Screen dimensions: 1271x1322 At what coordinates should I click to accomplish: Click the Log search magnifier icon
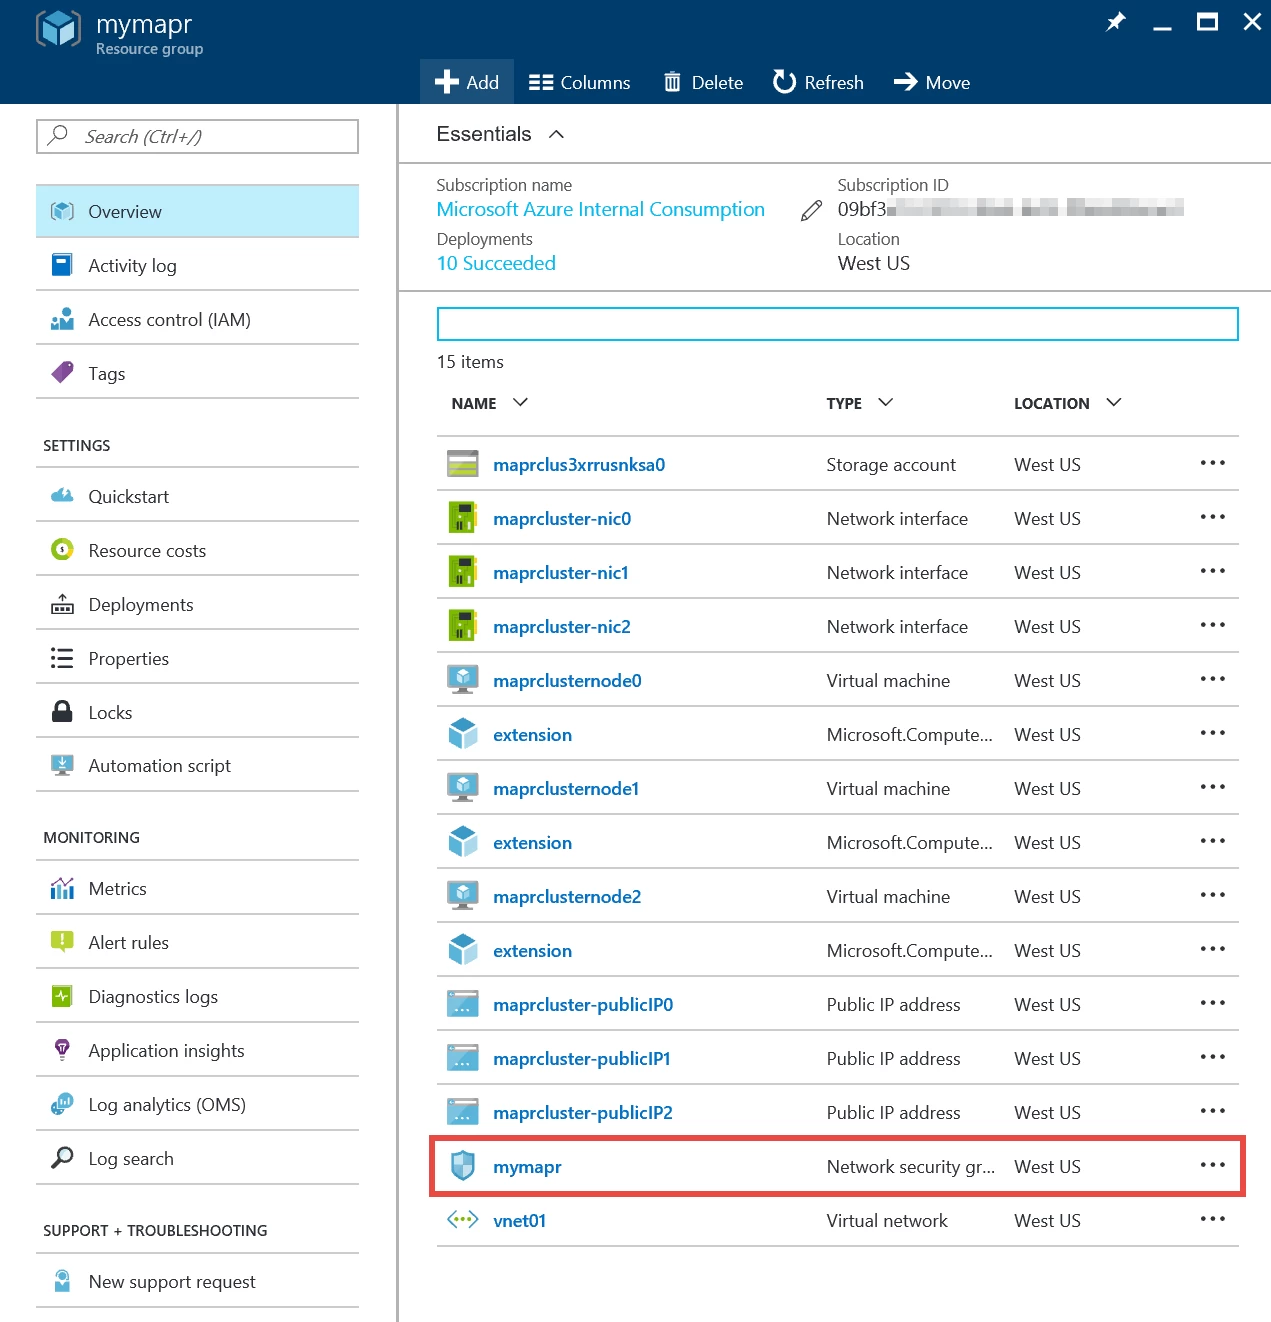click(62, 1158)
